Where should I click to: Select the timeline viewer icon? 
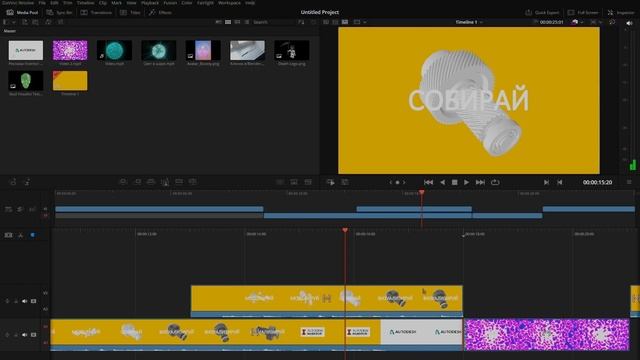(345, 22)
